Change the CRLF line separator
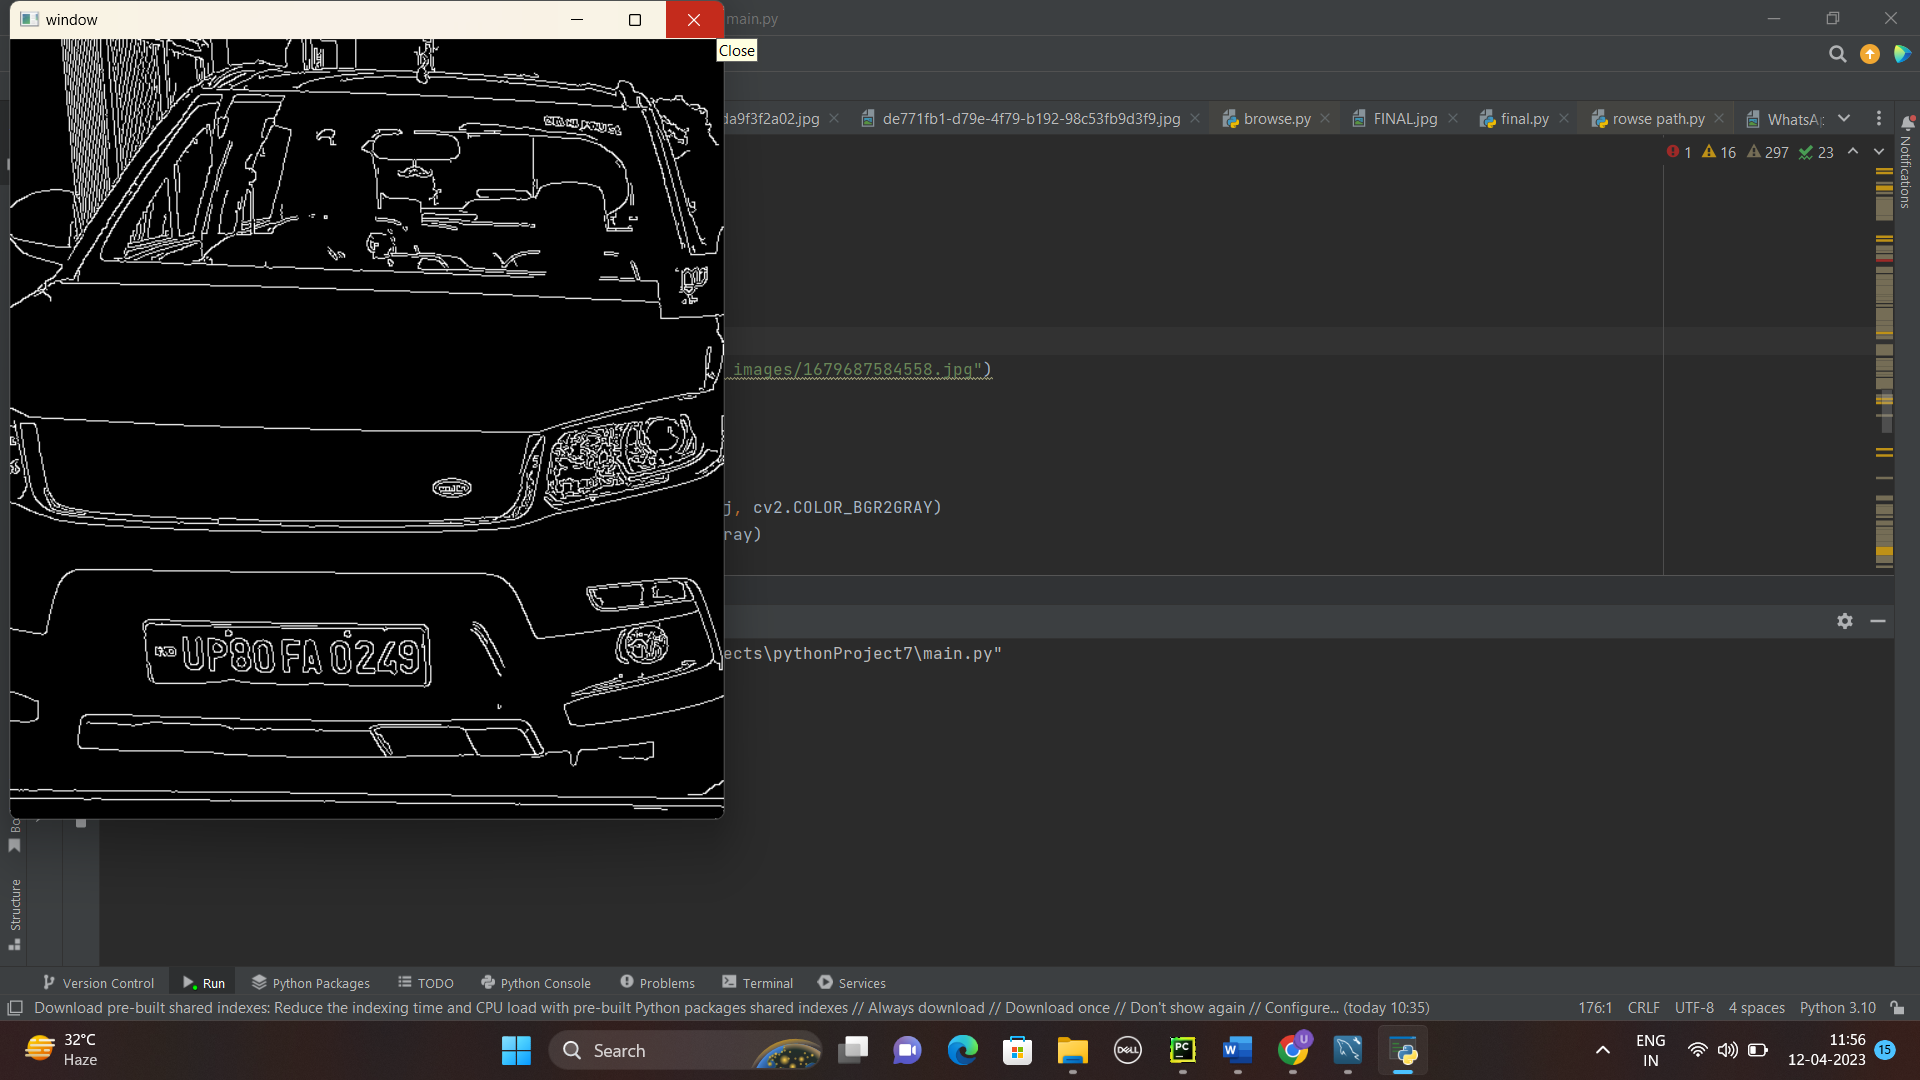This screenshot has height=1080, width=1920. [x=1643, y=1008]
